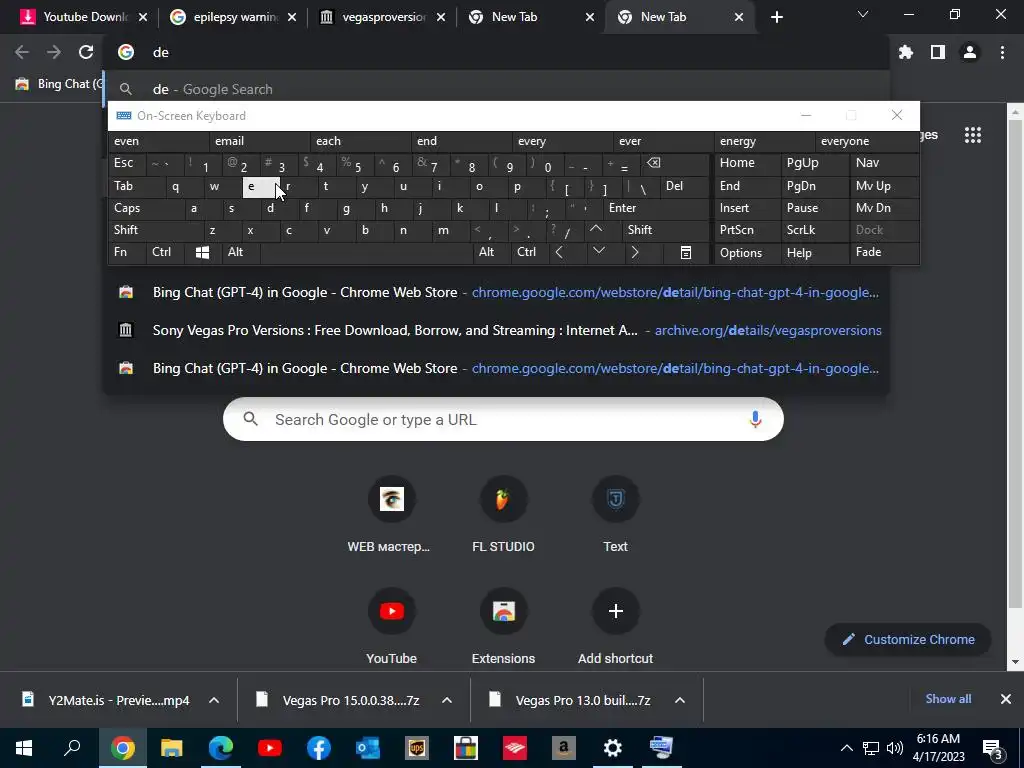Select the 'every' word suggestion

coord(562,141)
